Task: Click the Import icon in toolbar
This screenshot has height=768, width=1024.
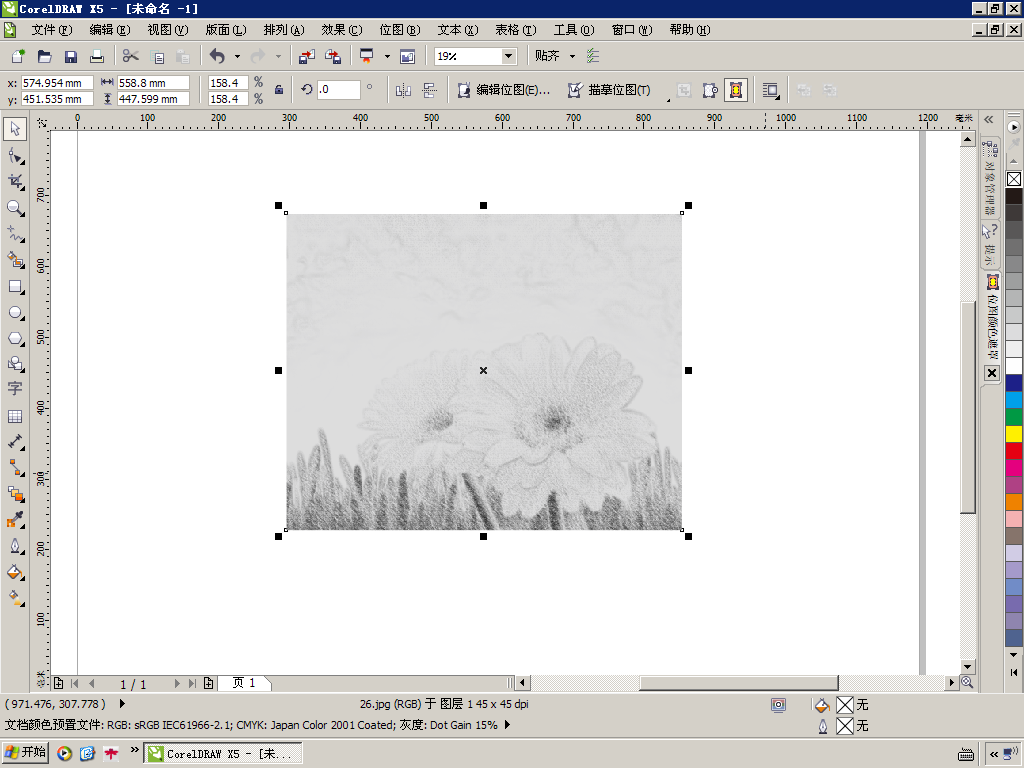Action: [x=307, y=56]
